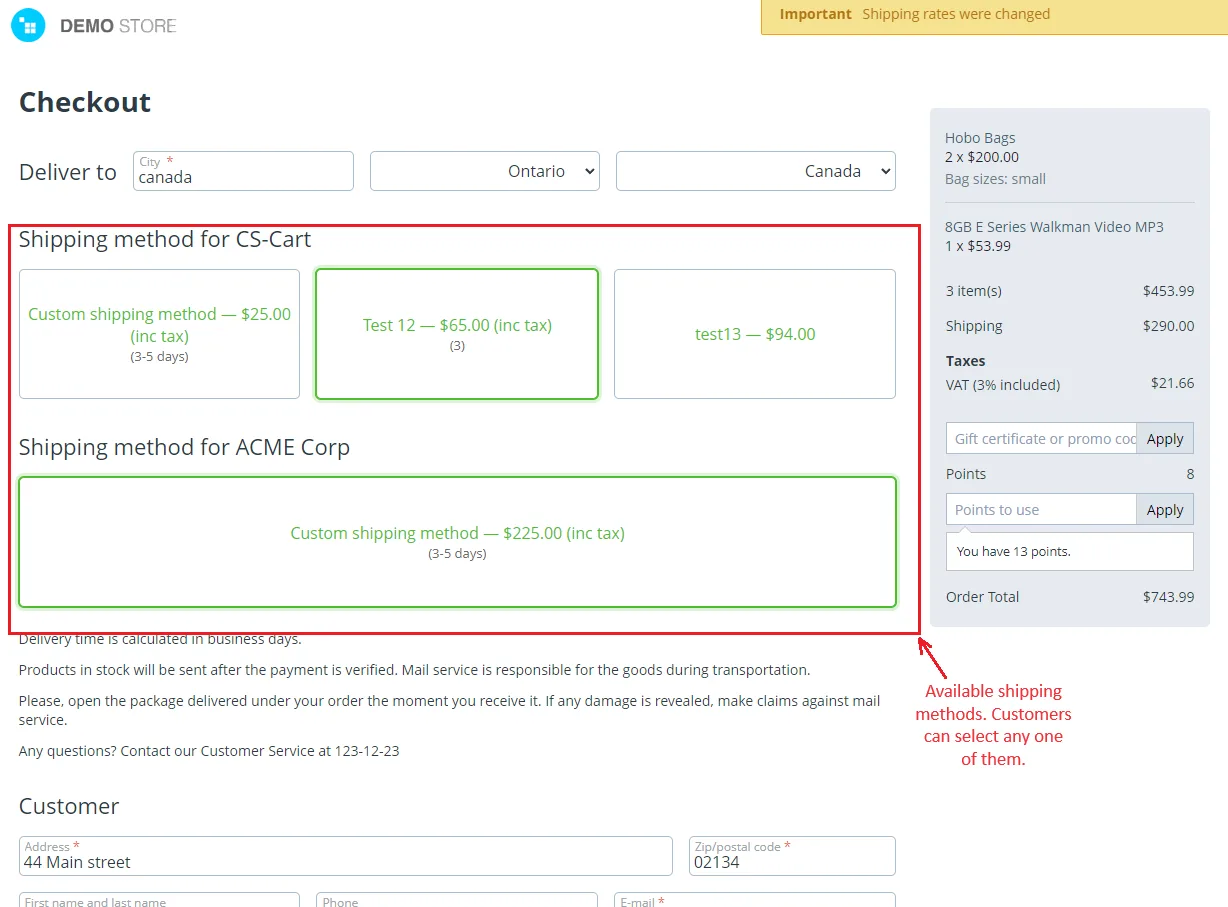Click the E-mail input field
Image resolution: width=1228 pixels, height=907 pixels.
755,900
